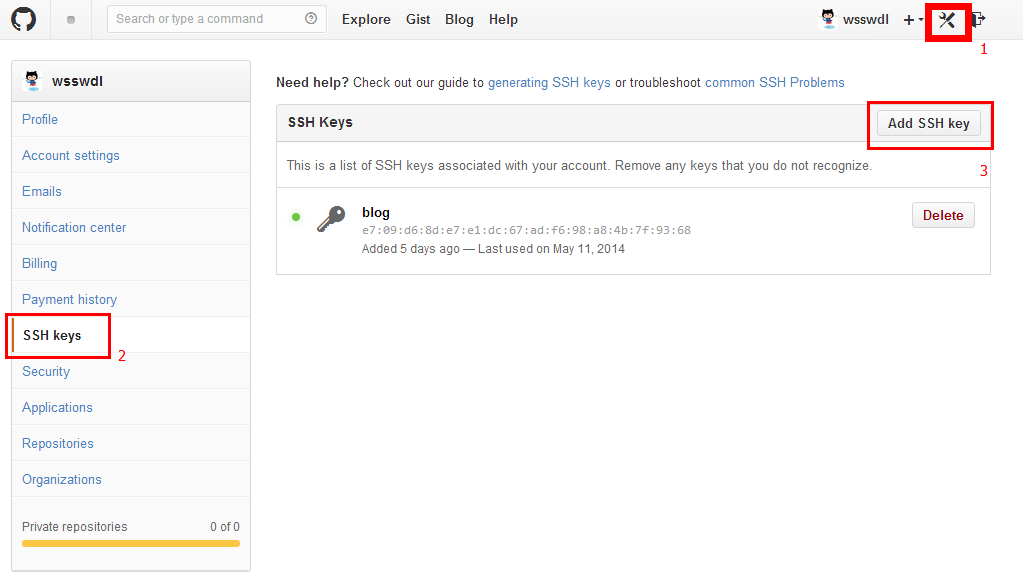Click the sidebar wsswdl profile avatar
The height and width of the screenshot is (581, 1023).
click(33, 81)
